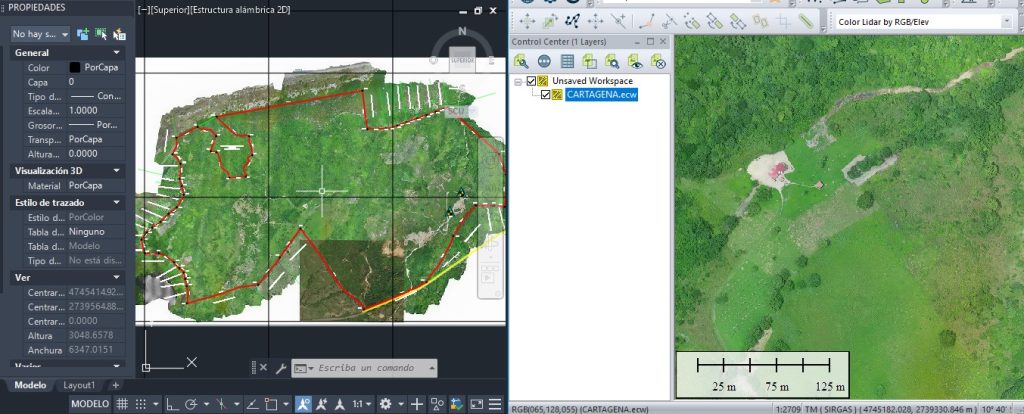Click the MODELO button in status bar
1024x414 pixels.
[88, 404]
